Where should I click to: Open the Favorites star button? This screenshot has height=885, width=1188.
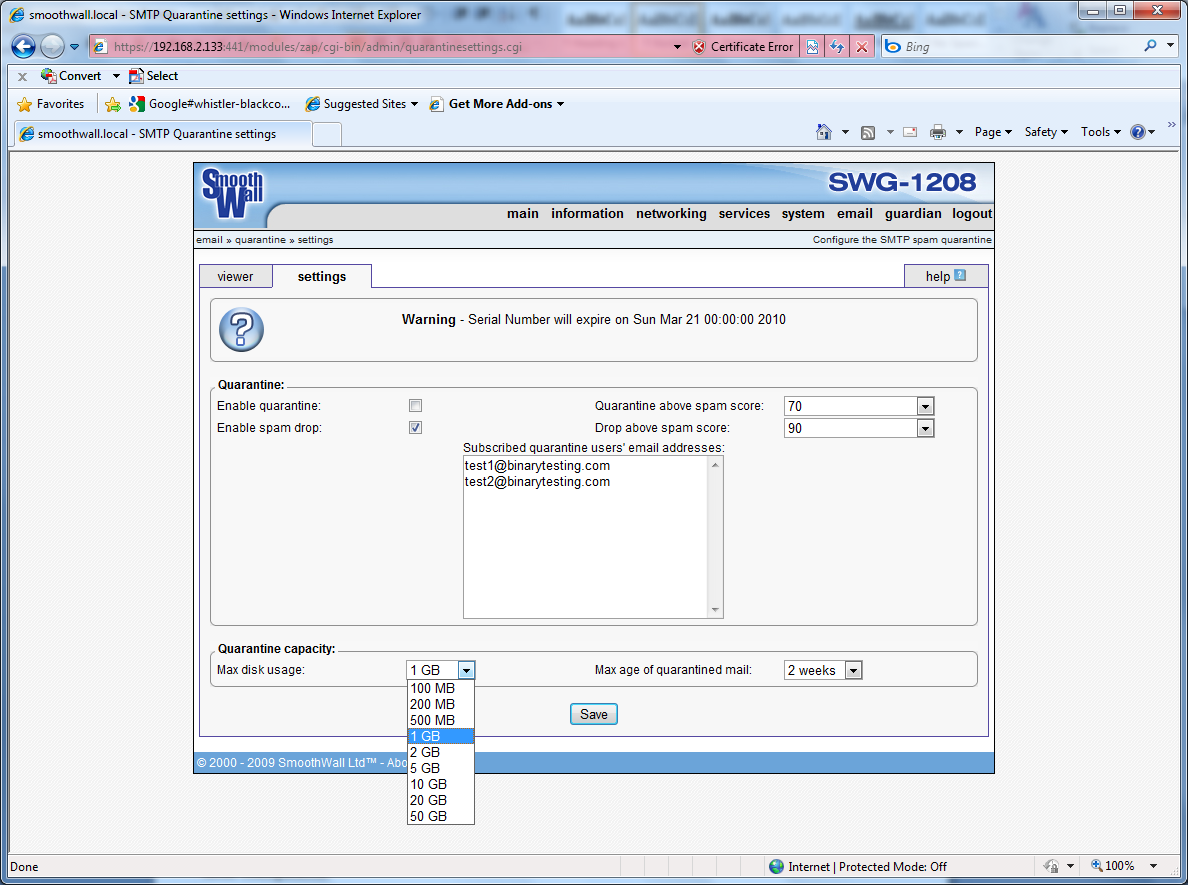tap(51, 104)
